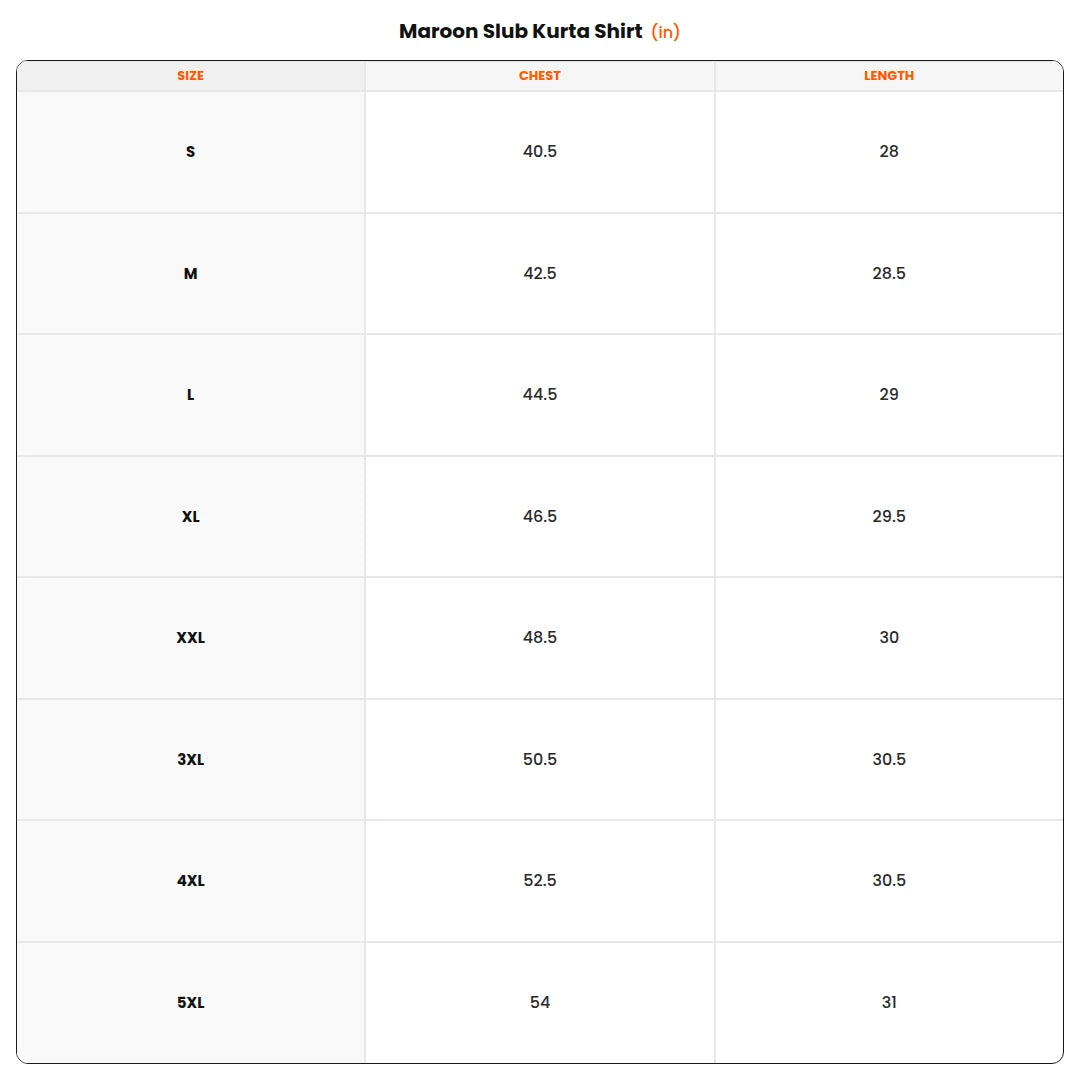Screen dimensions: 1080x1080
Task: Click the 48.5 chest measurement cell
Action: [539, 638]
